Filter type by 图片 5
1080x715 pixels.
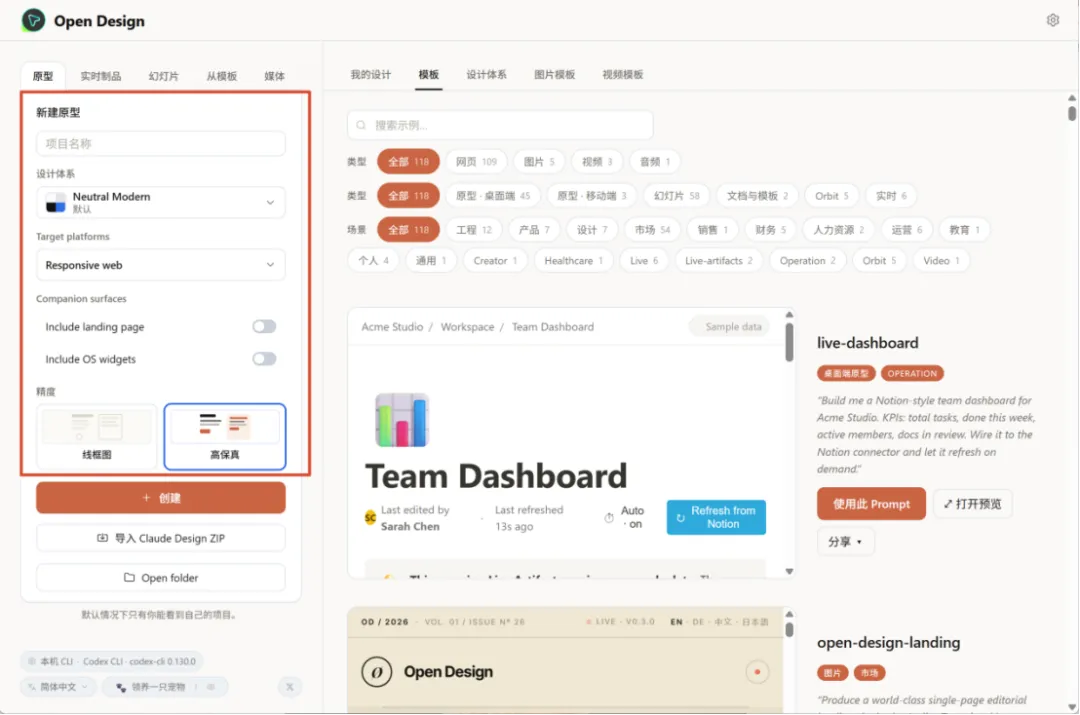[539, 161]
